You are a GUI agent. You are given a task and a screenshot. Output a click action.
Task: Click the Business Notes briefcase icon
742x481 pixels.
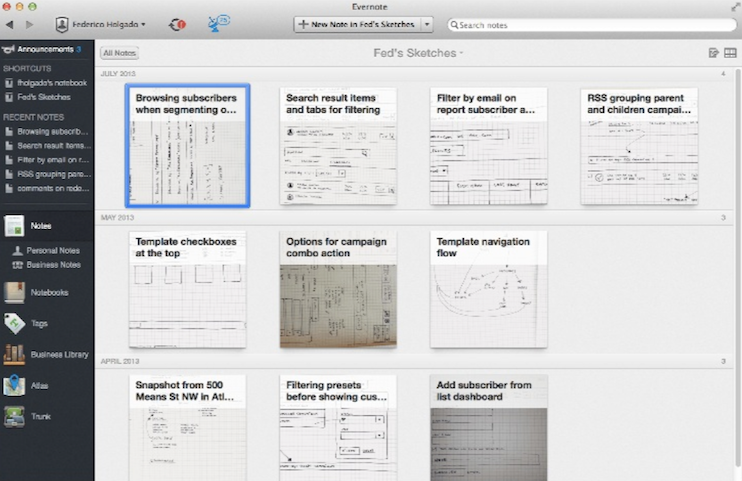[18, 265]
